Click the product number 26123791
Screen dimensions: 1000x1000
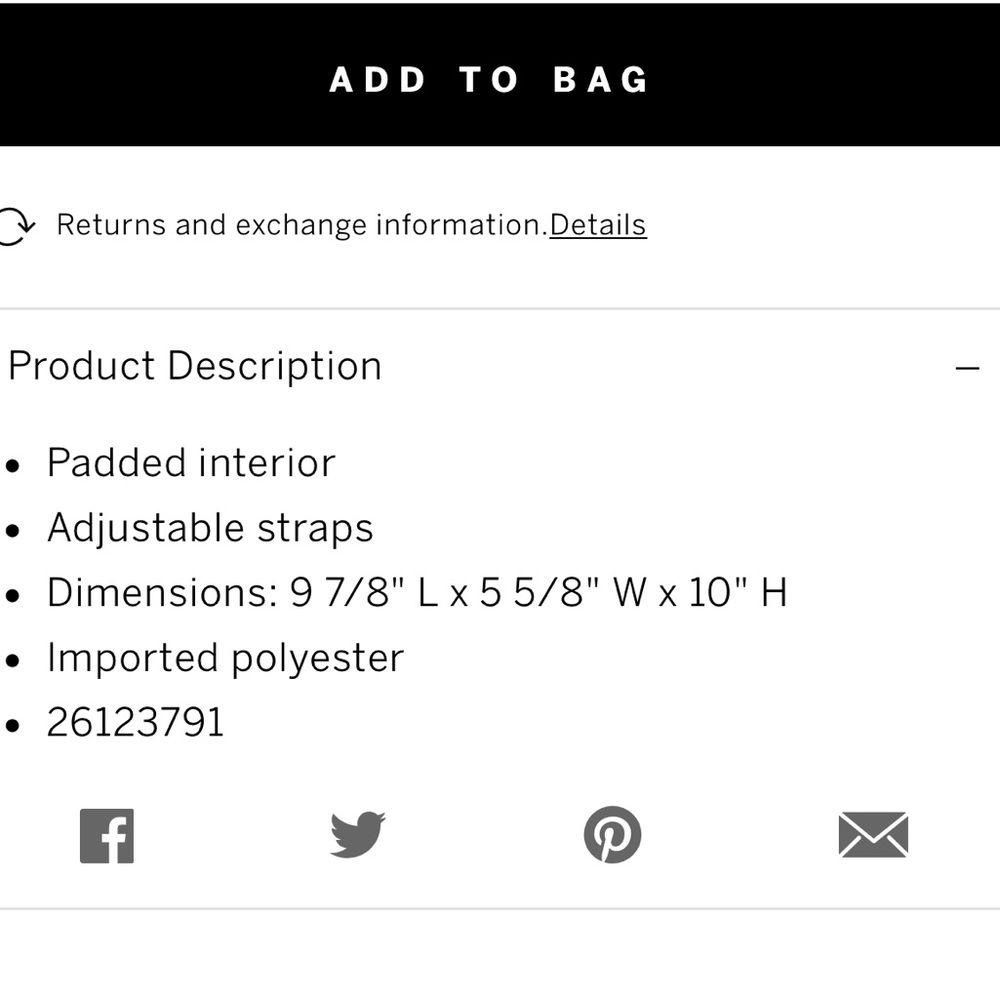[x=136, y=723]
